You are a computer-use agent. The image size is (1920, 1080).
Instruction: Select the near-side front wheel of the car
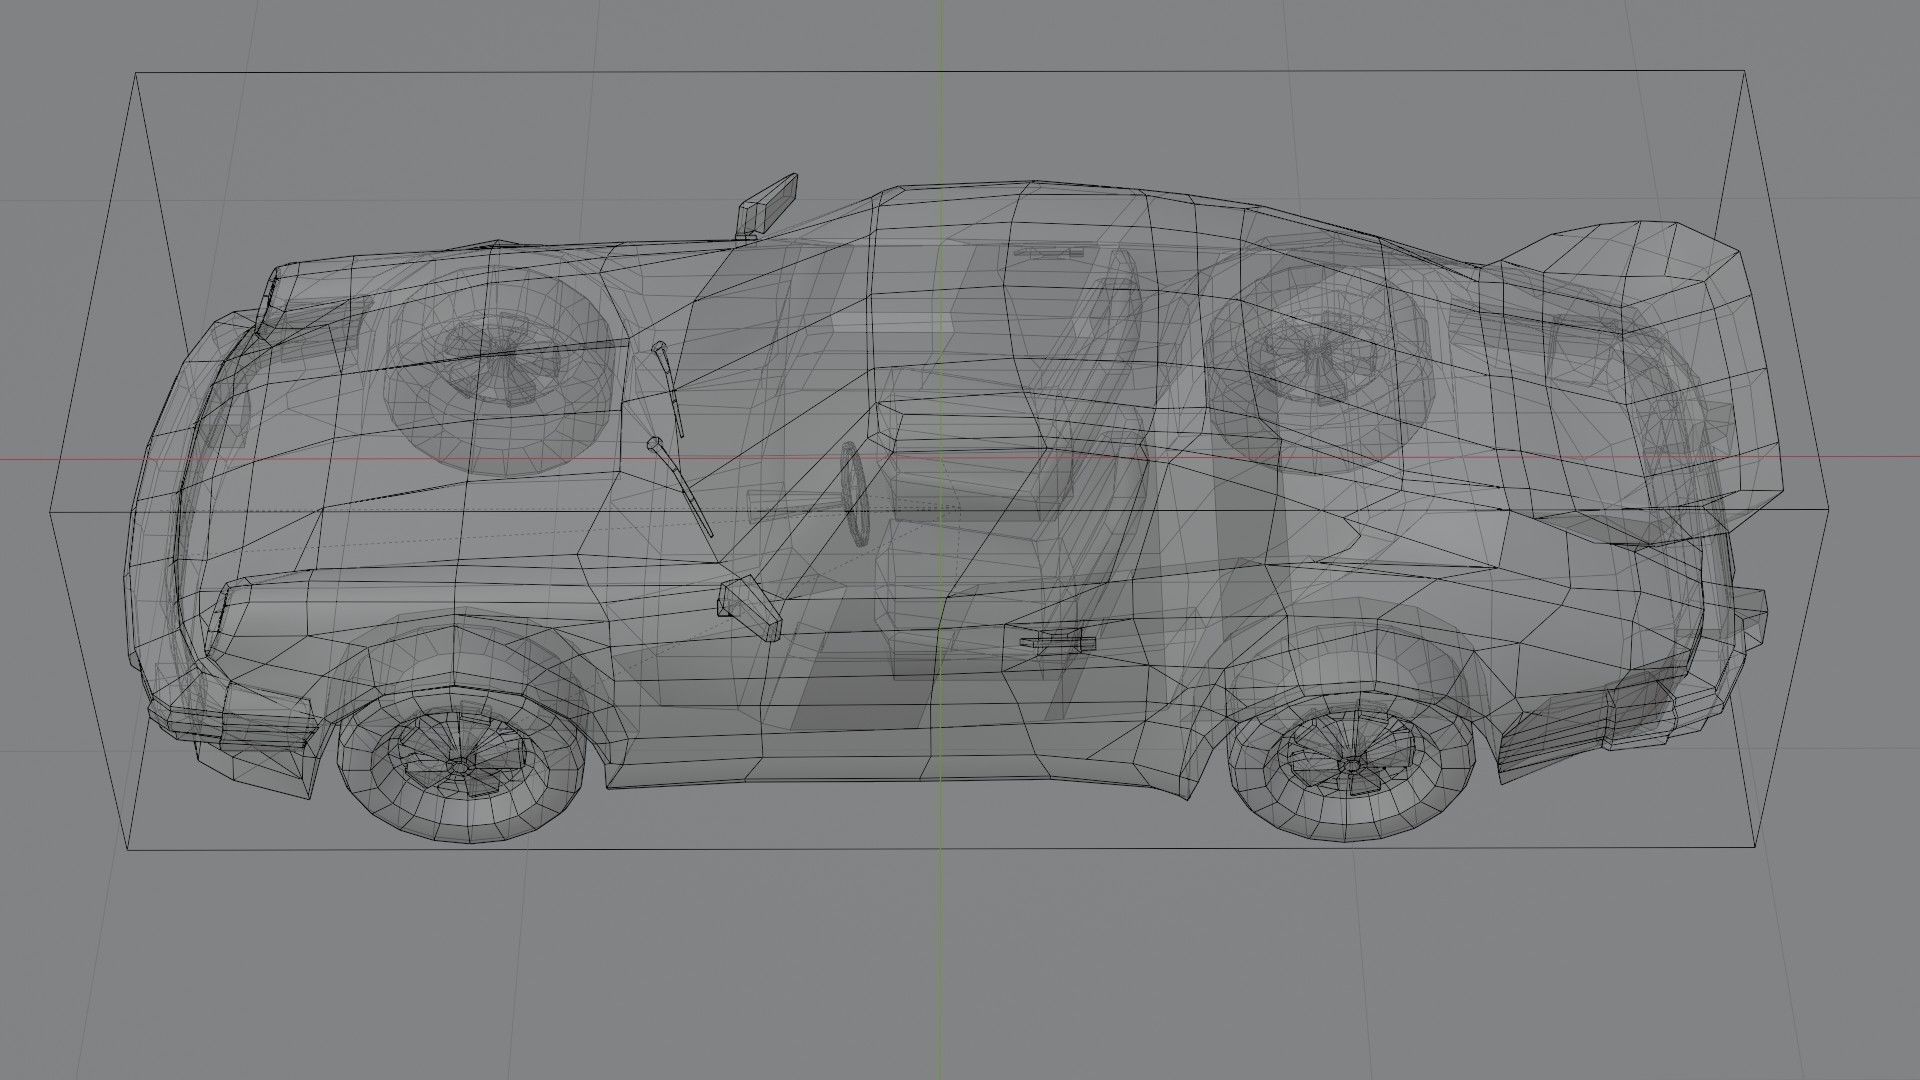[x=461, y=763]
